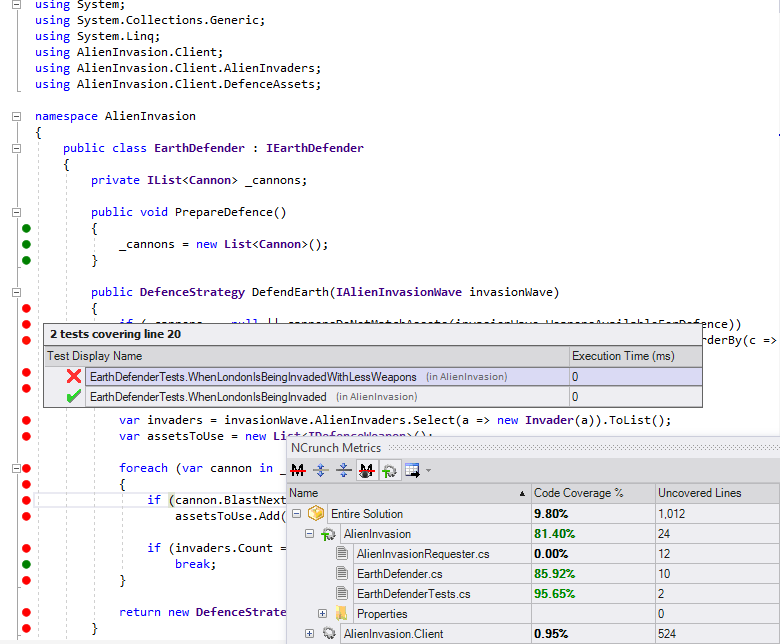780x644 pixels.
Task: Sort metrics by Code Coverage % column
Action: [x=593, y=493]
